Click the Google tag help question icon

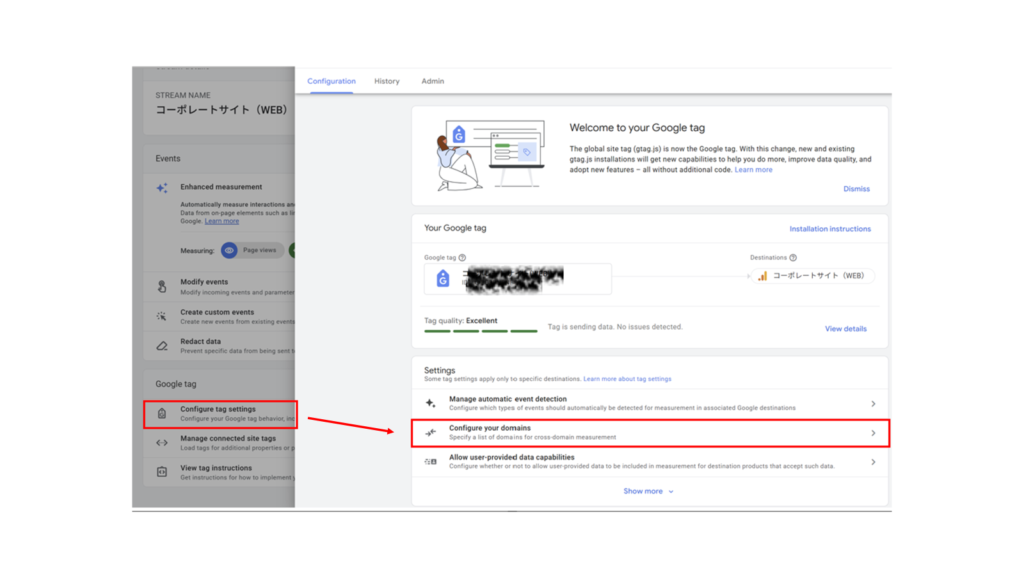point(462,257)
